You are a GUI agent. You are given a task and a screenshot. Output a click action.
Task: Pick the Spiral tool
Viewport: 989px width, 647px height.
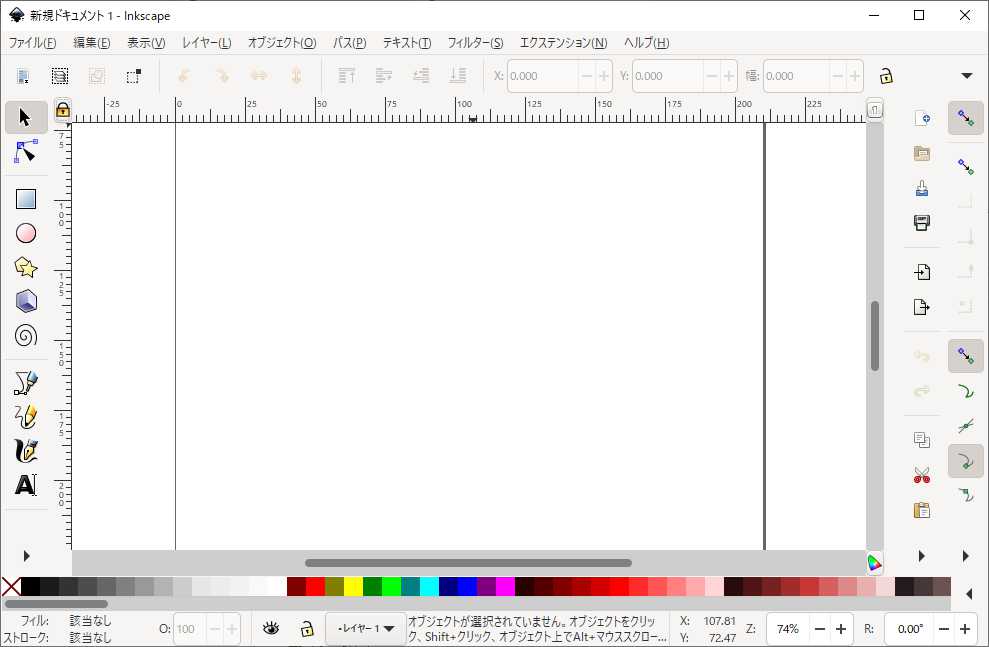(x=24, y=335)
